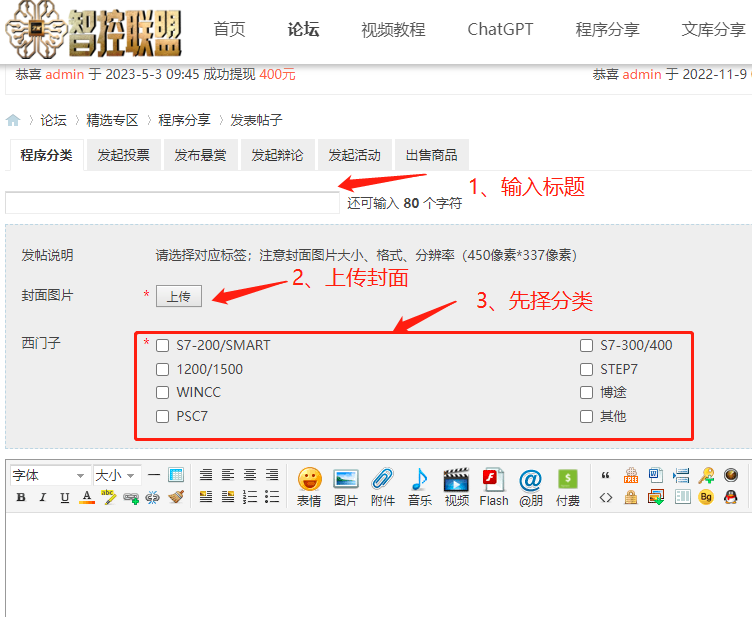Check the S7-200/SMART checkbox

163,346
